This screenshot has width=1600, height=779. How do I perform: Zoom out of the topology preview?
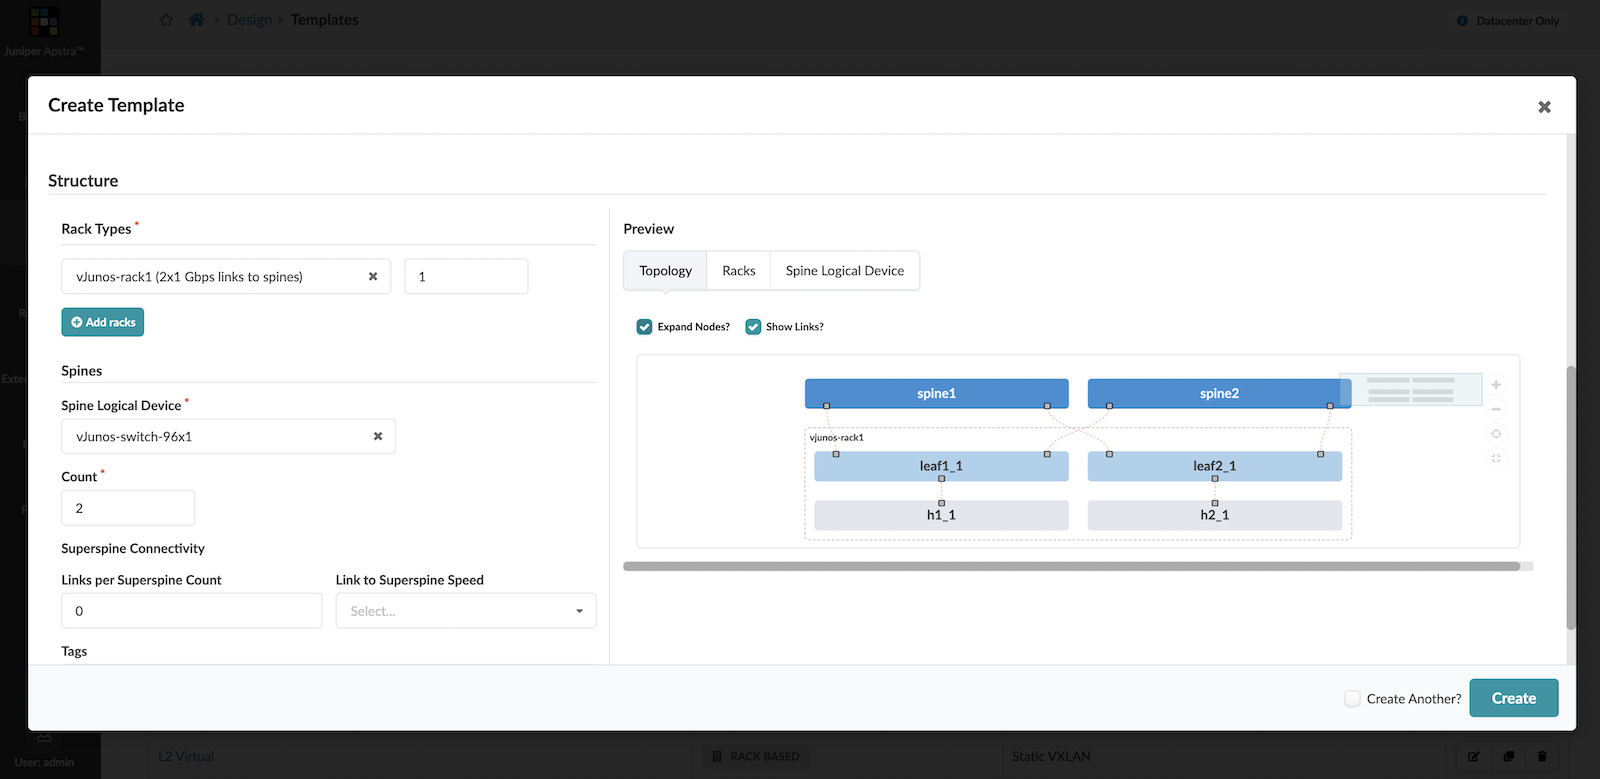(1496, 409)
